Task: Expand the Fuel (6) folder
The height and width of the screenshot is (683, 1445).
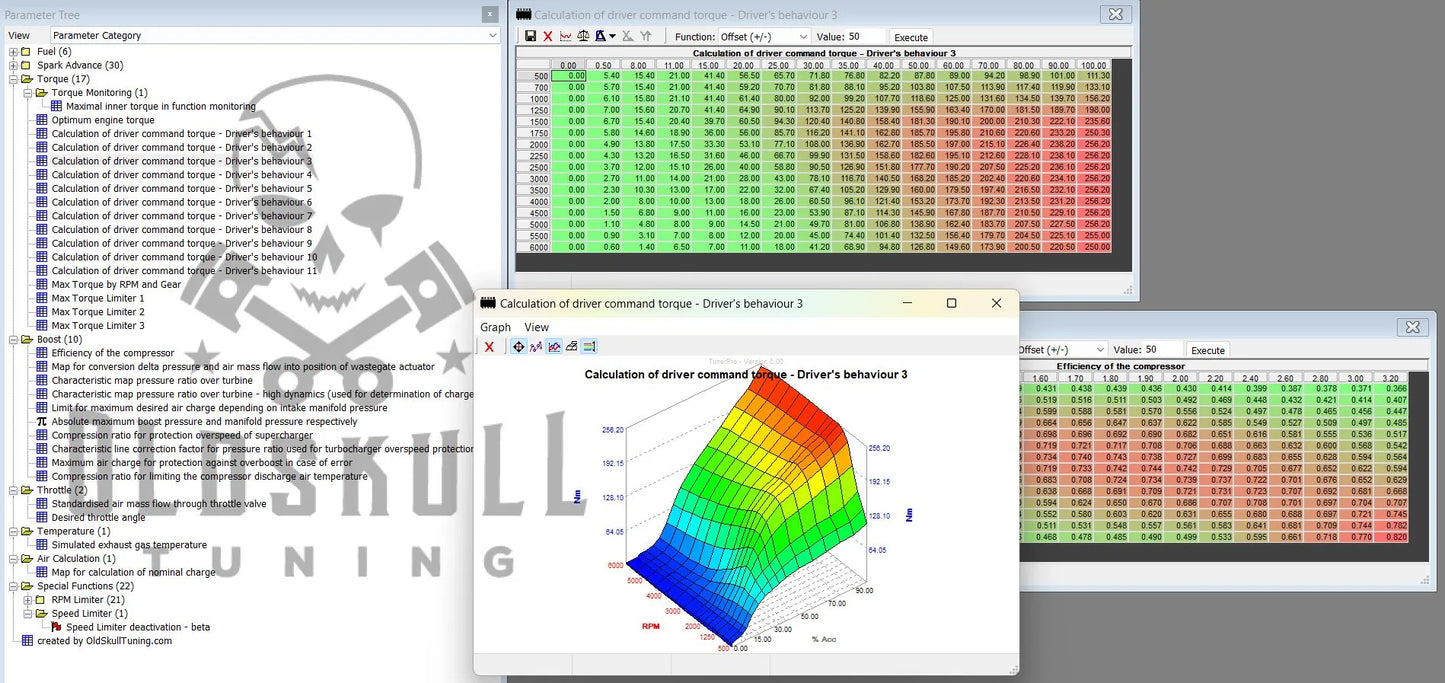Action: pyautogui.click(x=13, y=52)
